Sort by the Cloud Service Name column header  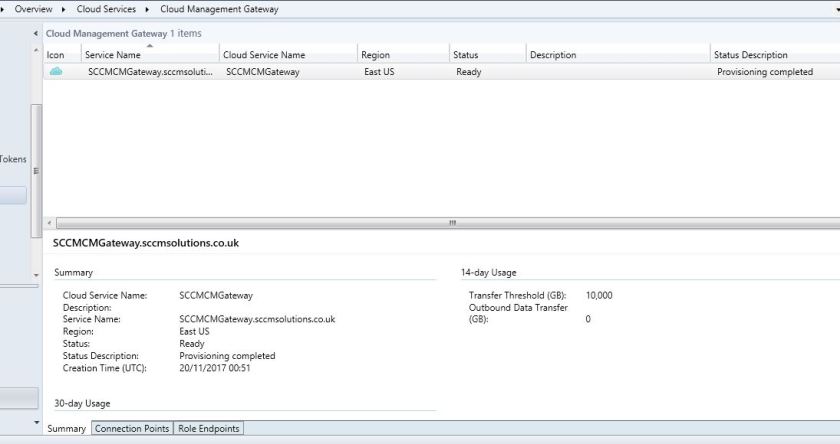(x=288, y=55)
